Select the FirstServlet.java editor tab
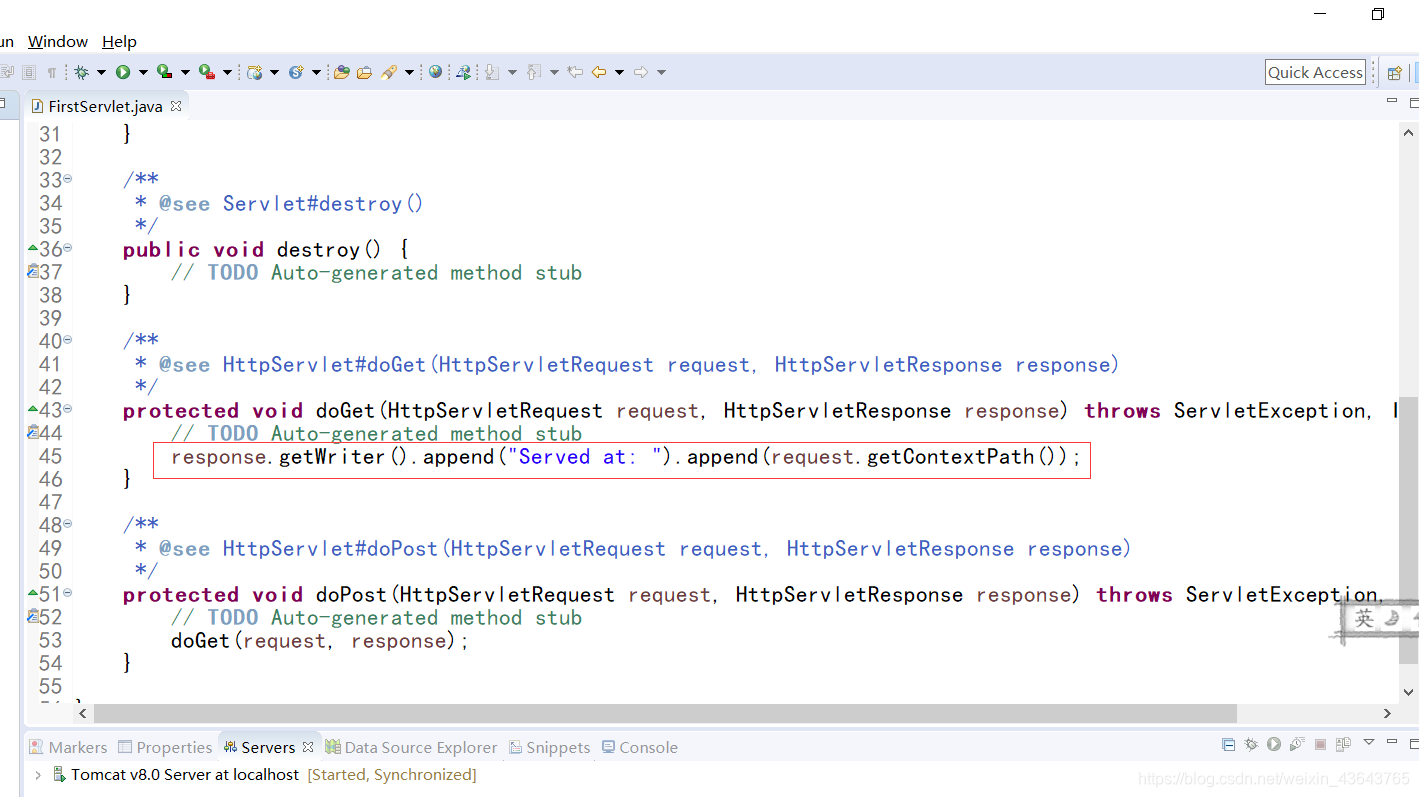The height and width of the screenshot is (797, 1419). (x=105, y=106)
